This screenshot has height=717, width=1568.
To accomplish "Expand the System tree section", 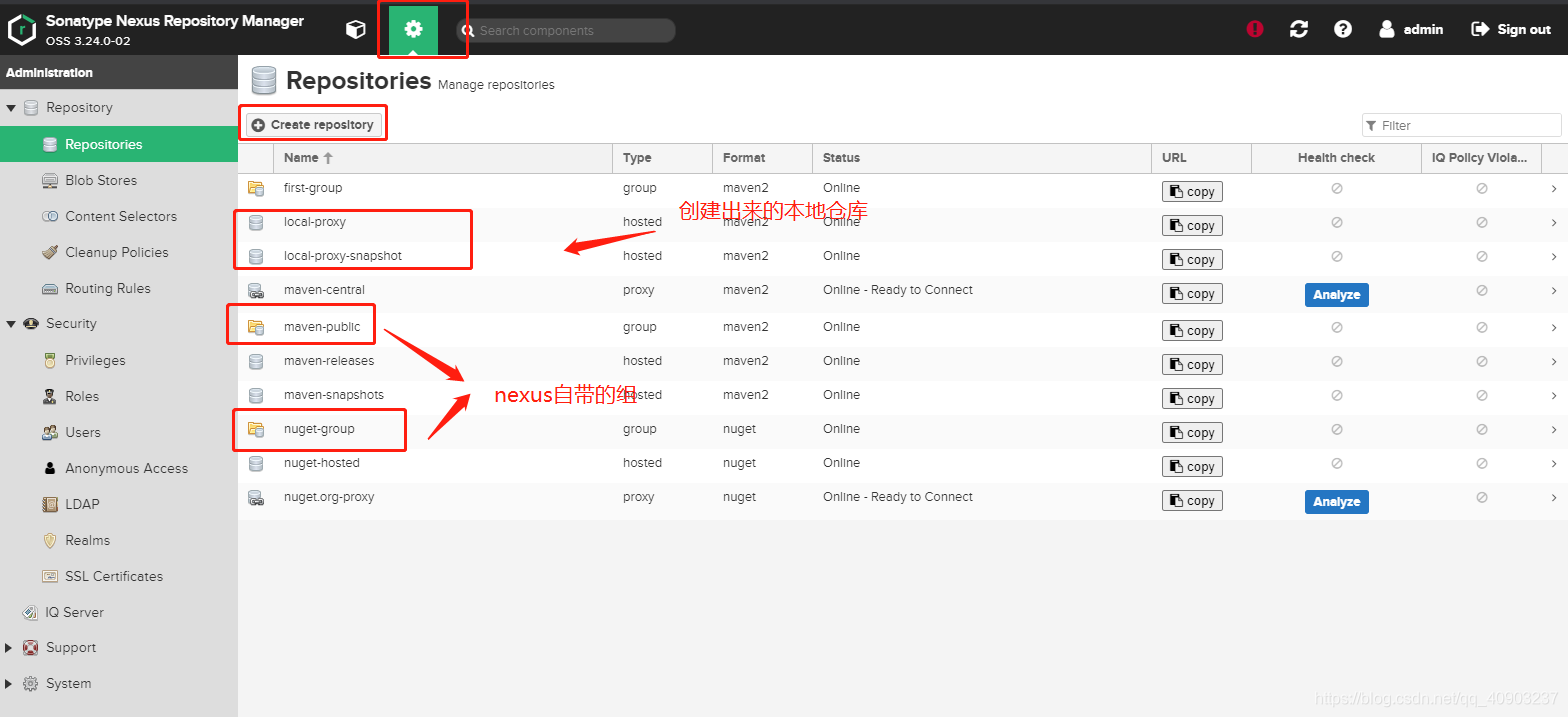I will coord(10,684).
